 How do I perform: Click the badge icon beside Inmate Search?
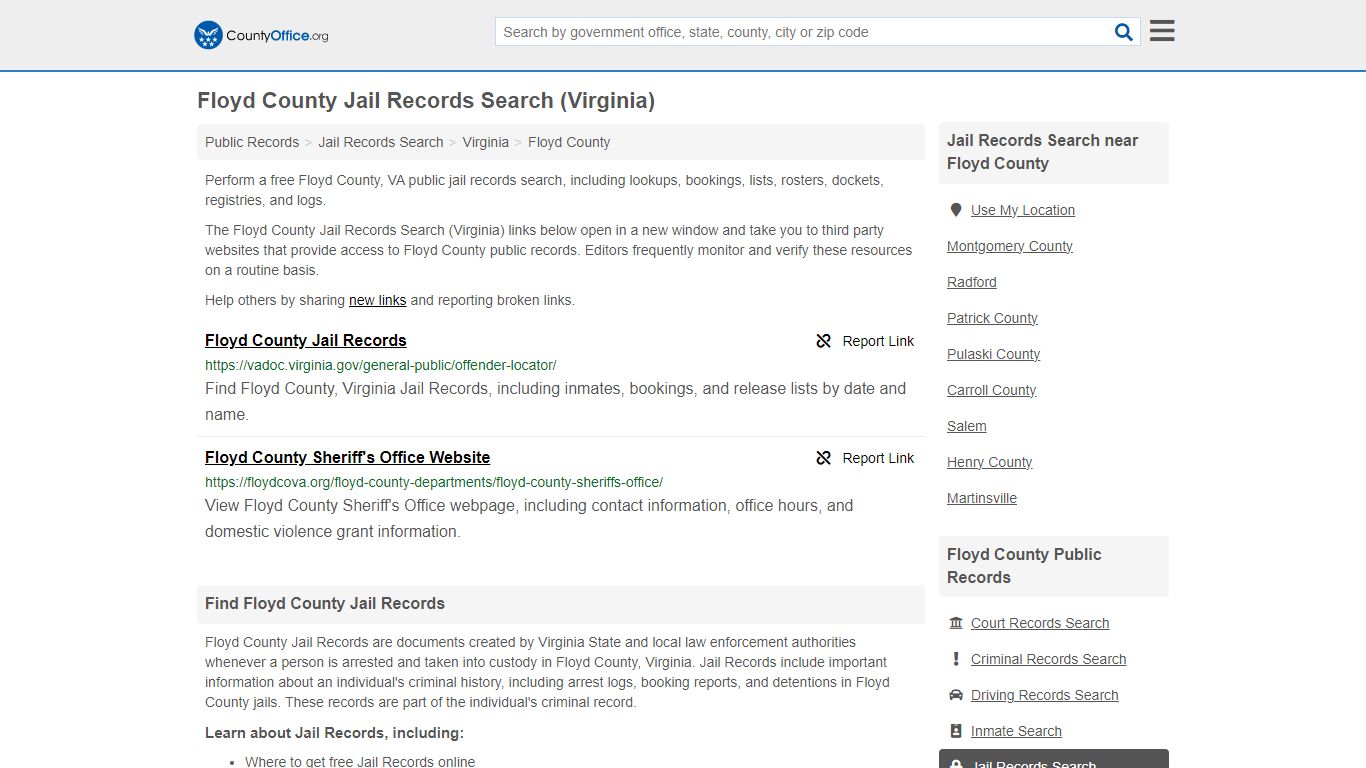[956, 731]
